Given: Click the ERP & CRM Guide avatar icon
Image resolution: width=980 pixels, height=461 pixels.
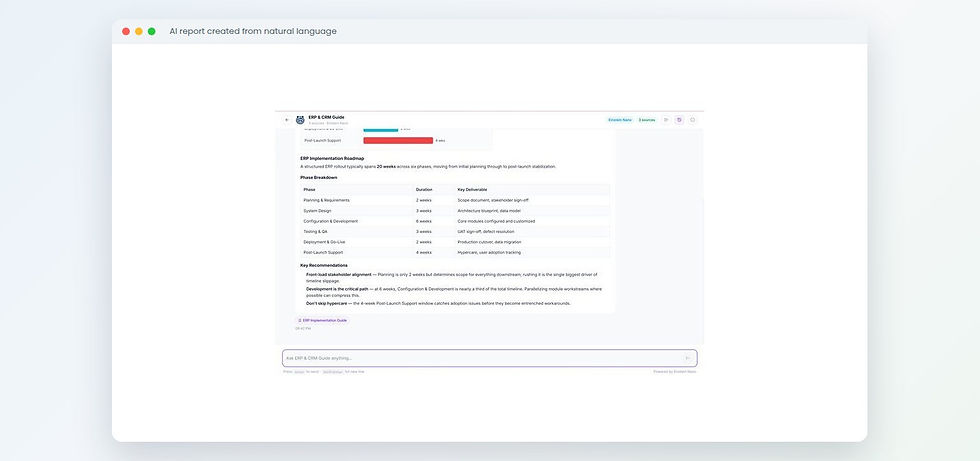Looking at the screenshot, I should 300,120.
